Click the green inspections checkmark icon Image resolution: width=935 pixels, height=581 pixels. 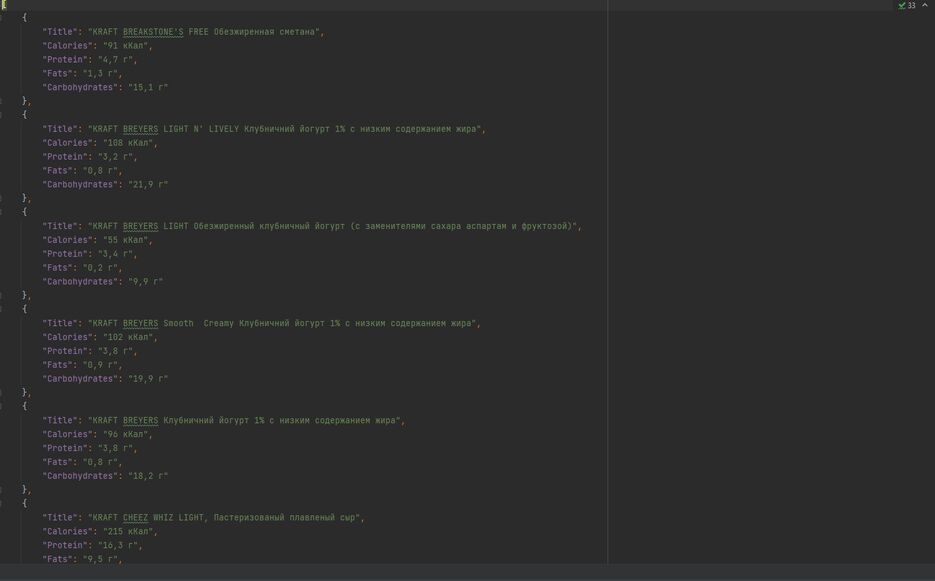pyautogui.click(x=902, y=5)
